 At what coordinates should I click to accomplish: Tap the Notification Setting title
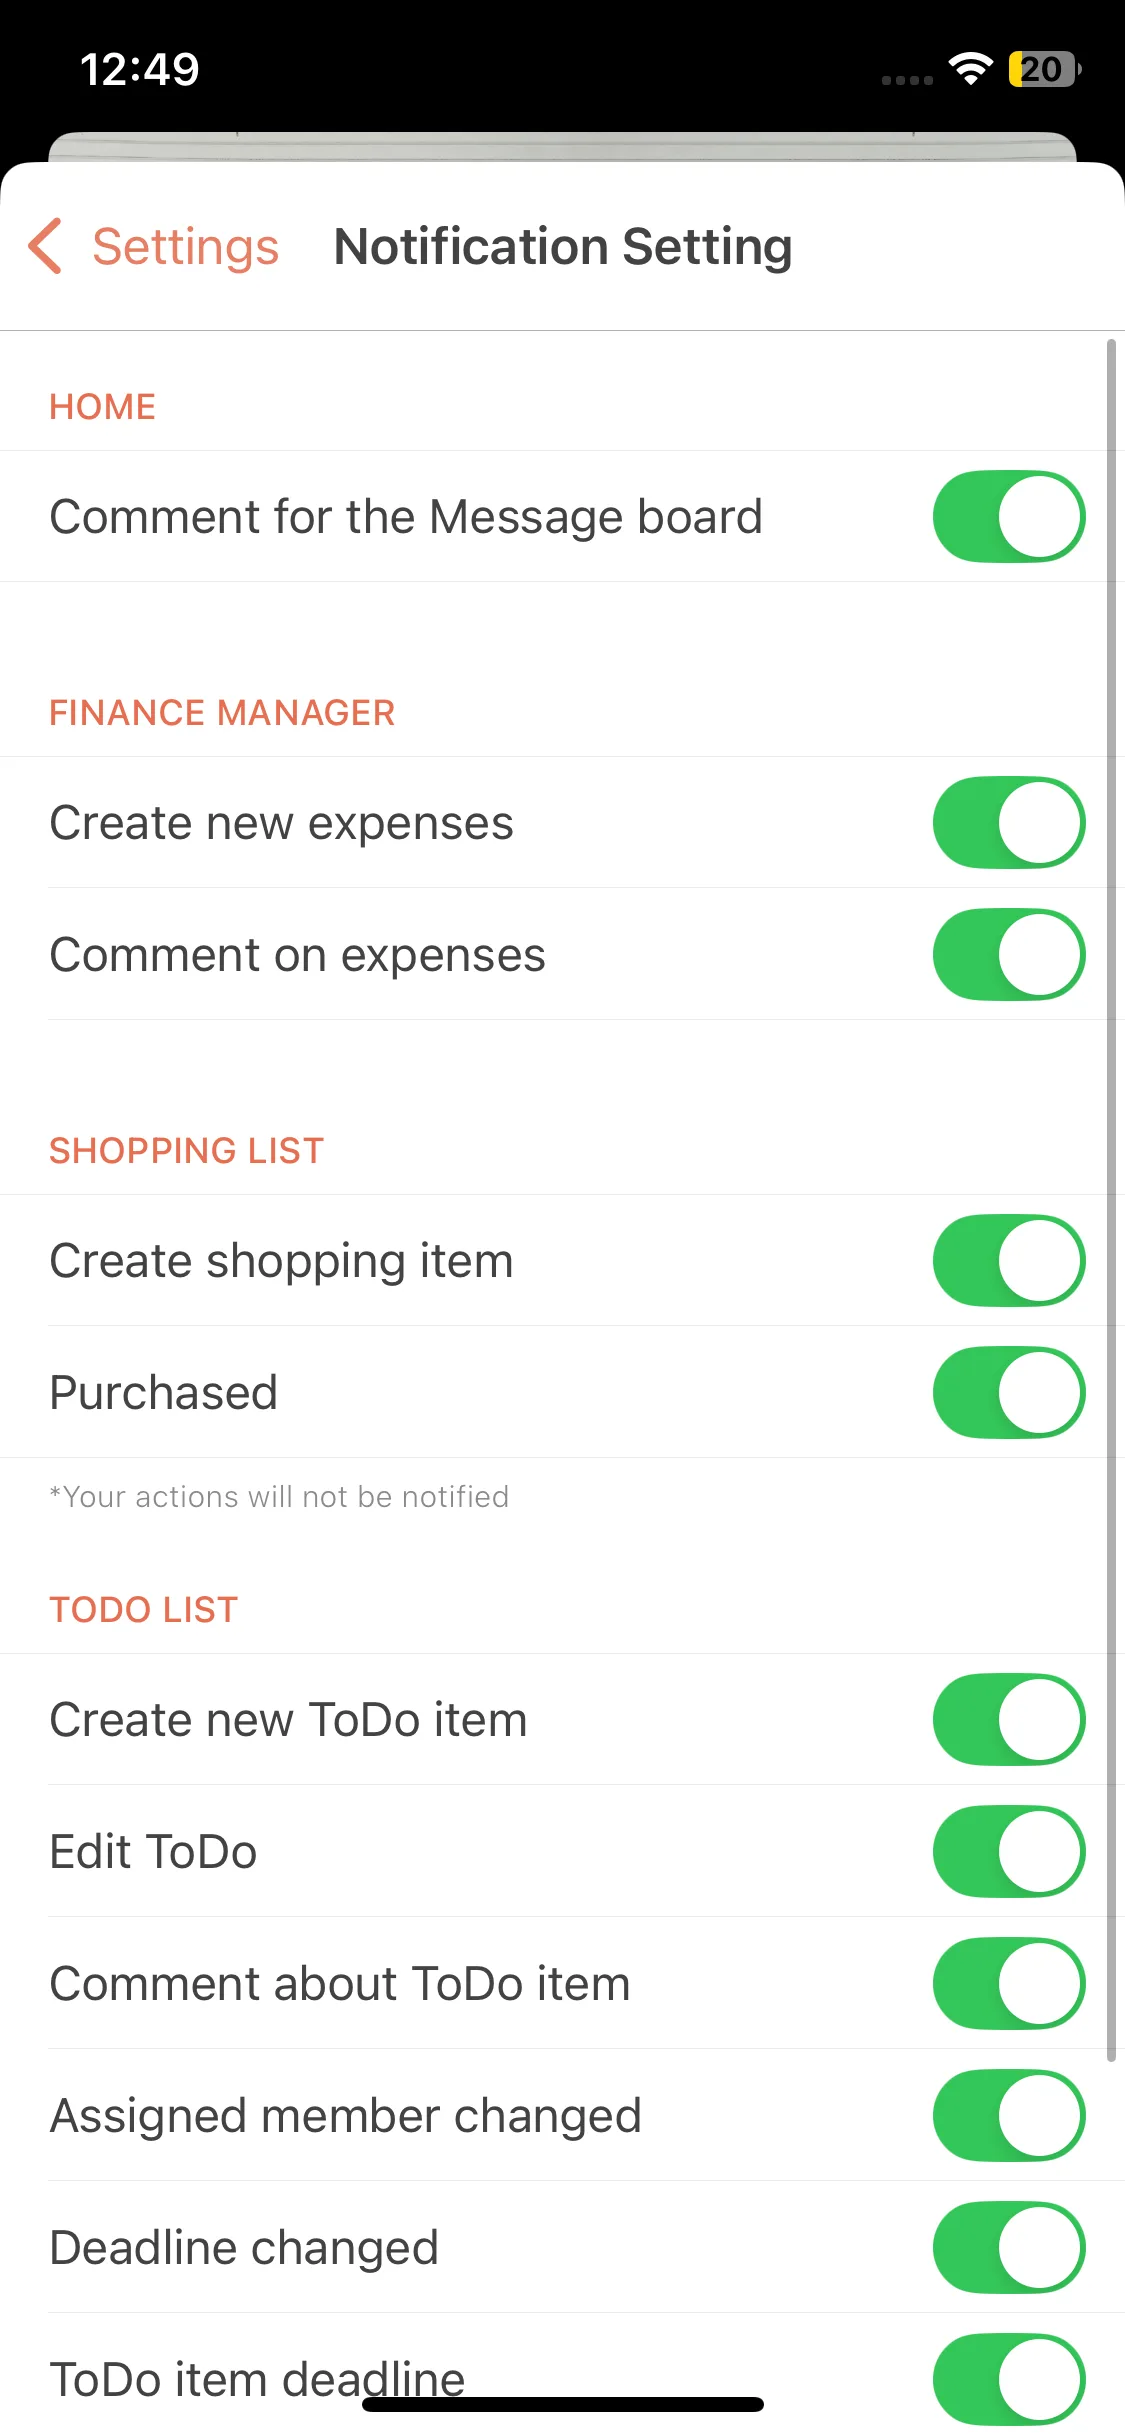click(x=562, y=246)
